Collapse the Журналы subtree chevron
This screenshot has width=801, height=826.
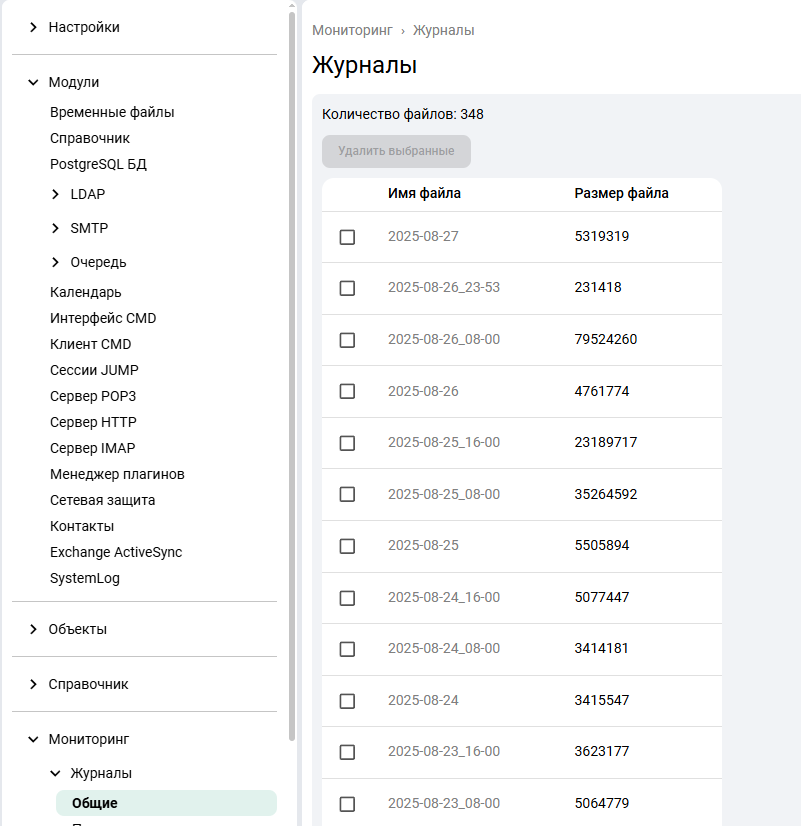(x=55, y=773)
